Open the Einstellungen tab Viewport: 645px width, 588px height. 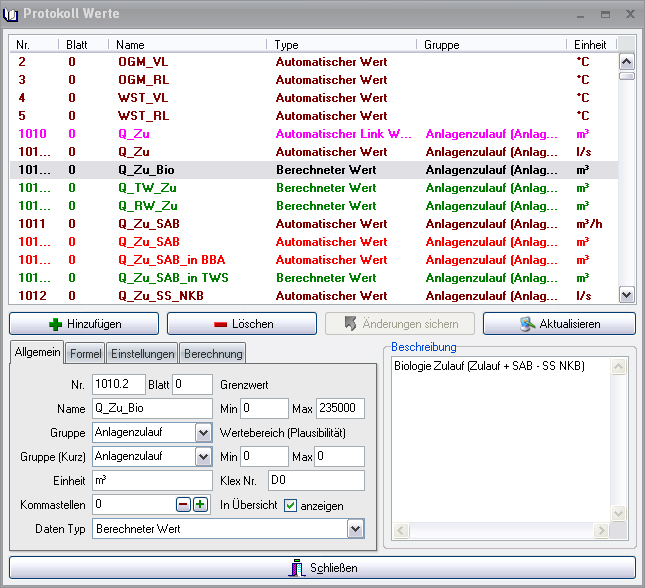[x=142, y=354]
